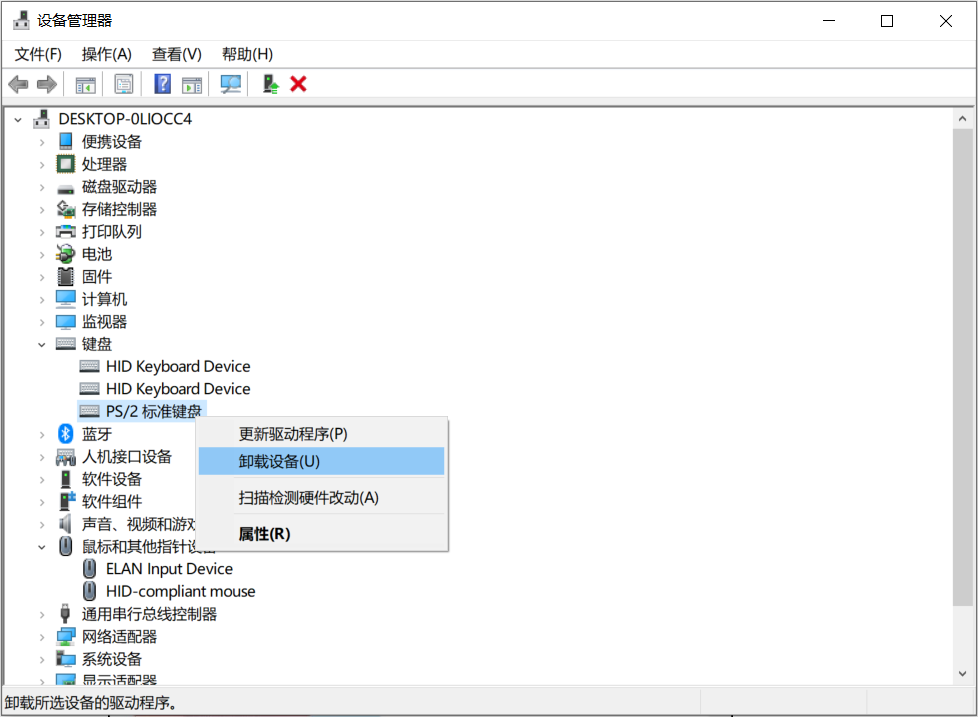Expand the 蓝牙 category

click(x=41, y=433)
